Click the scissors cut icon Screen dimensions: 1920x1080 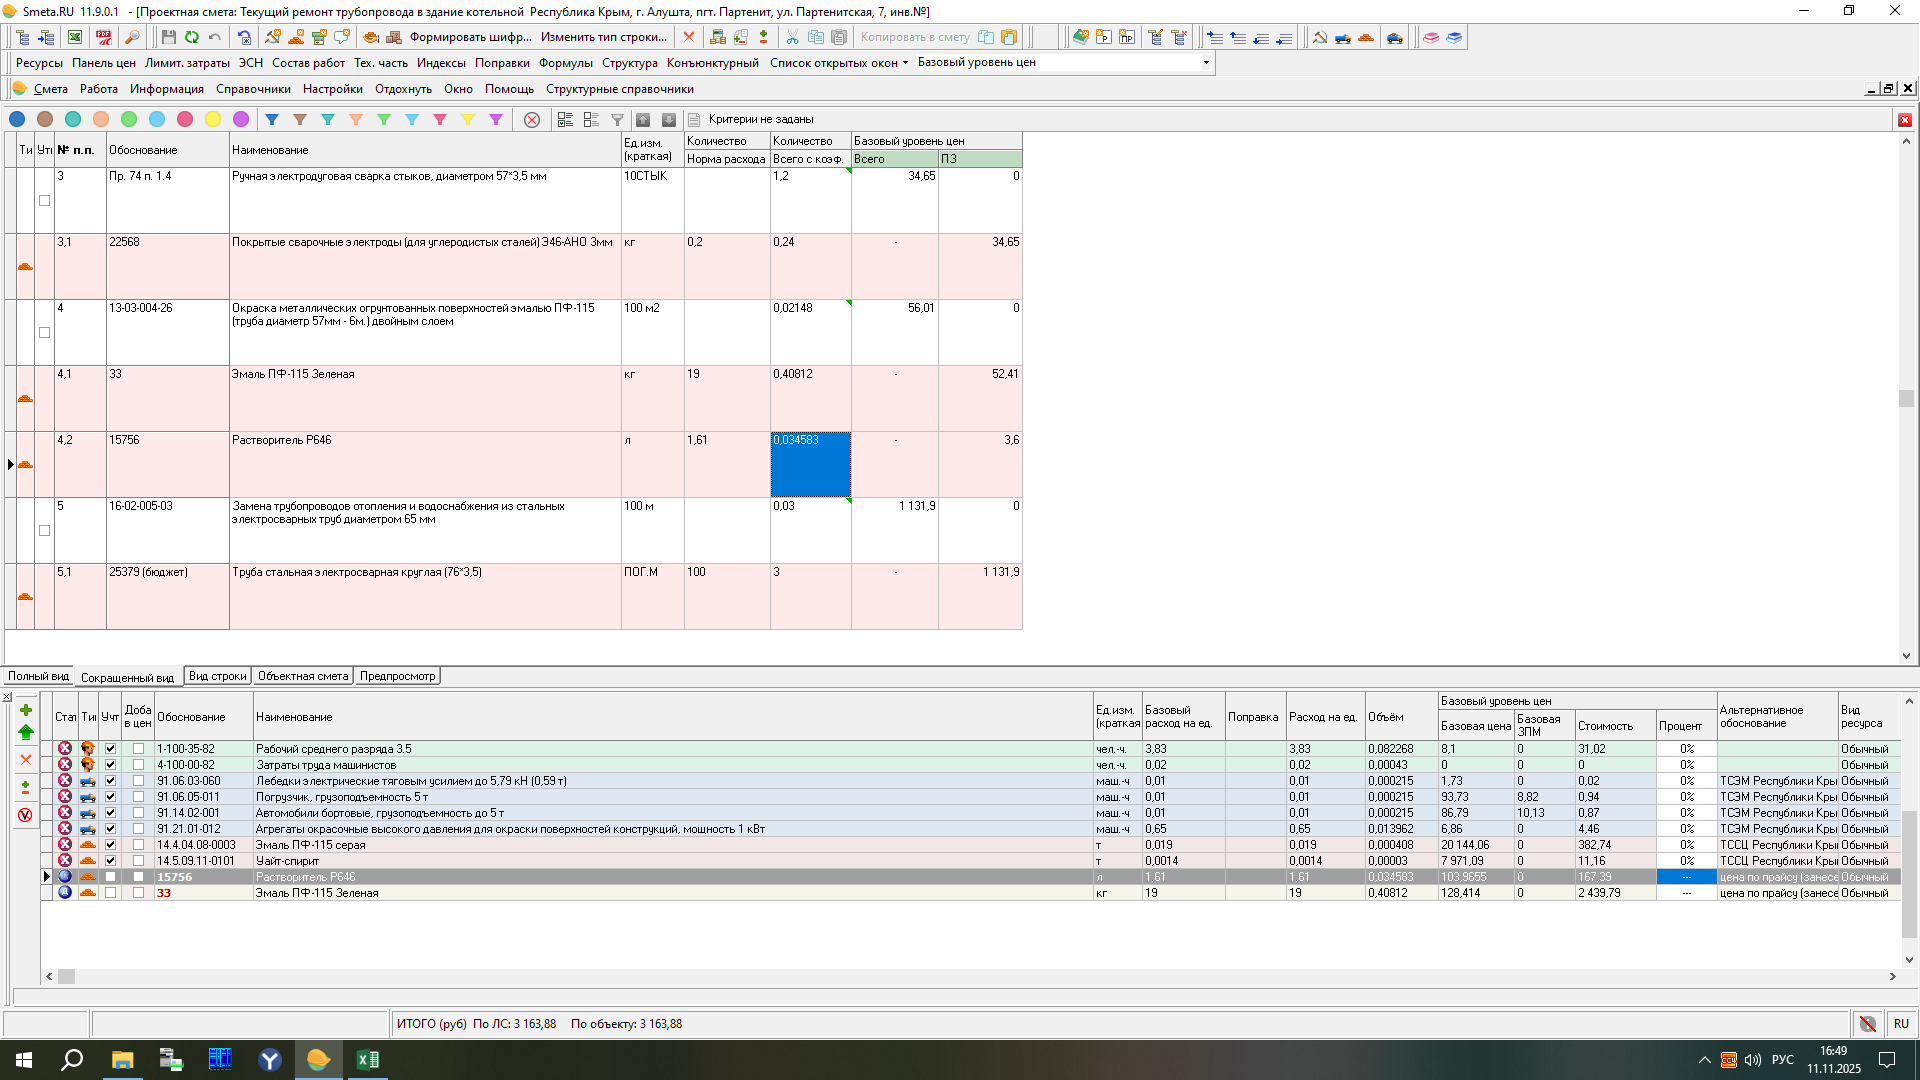pyautogui.click(x=792, y=37)
